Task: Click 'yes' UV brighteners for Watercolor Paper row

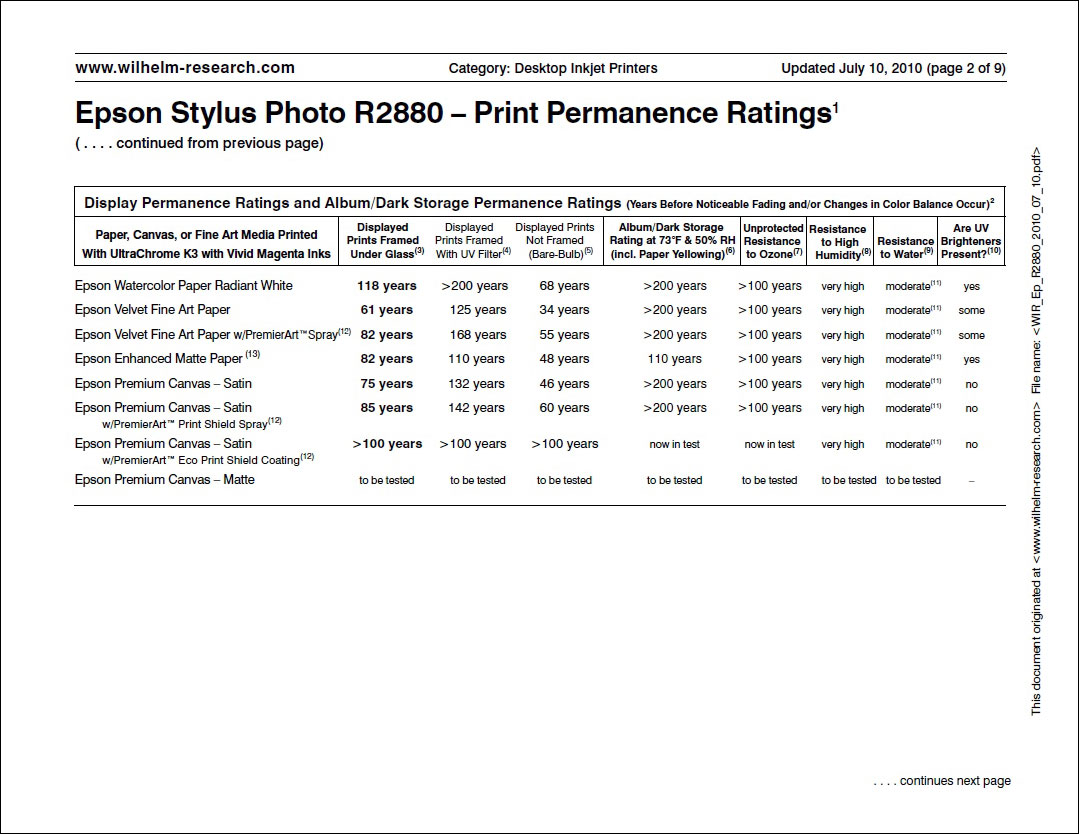Action: tap(972, 286)
